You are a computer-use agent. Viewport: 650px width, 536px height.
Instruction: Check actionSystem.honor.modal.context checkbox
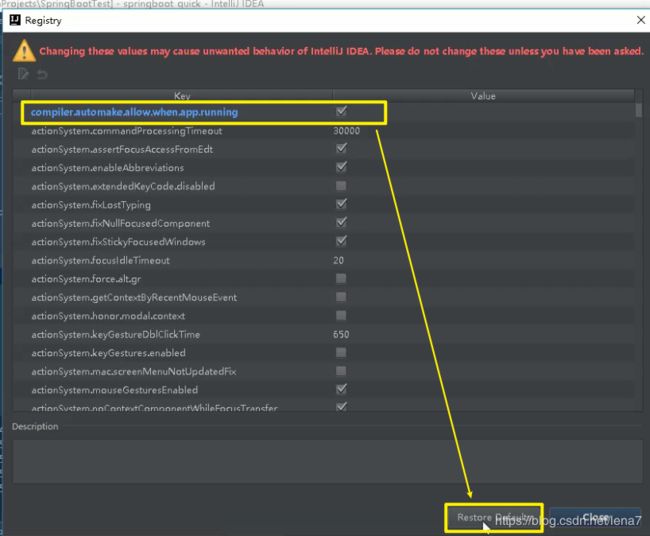[x=341, y=315]
